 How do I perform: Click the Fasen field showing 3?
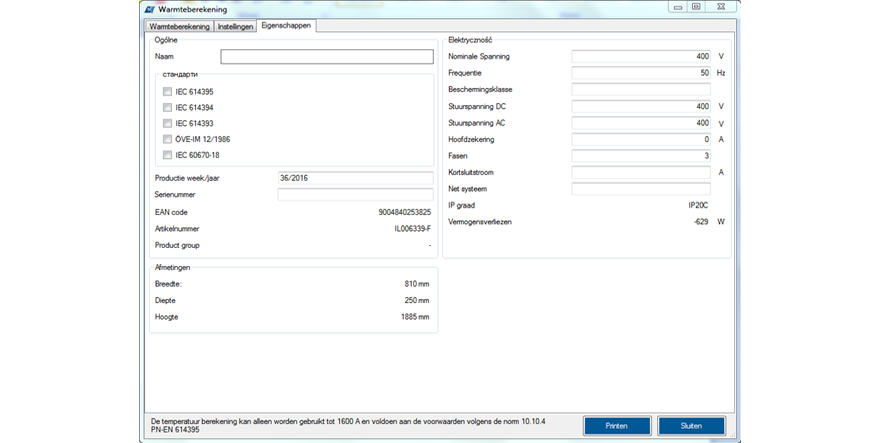641,156
